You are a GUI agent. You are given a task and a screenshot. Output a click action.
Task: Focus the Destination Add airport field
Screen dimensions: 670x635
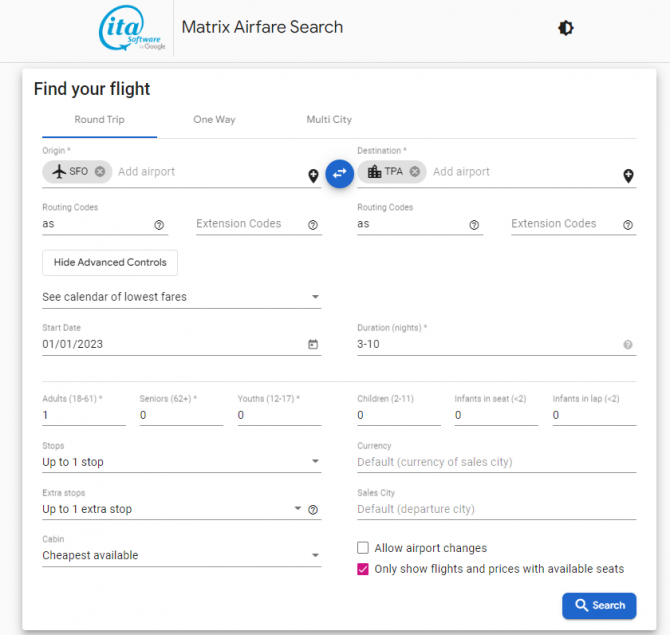coord(525,172)
